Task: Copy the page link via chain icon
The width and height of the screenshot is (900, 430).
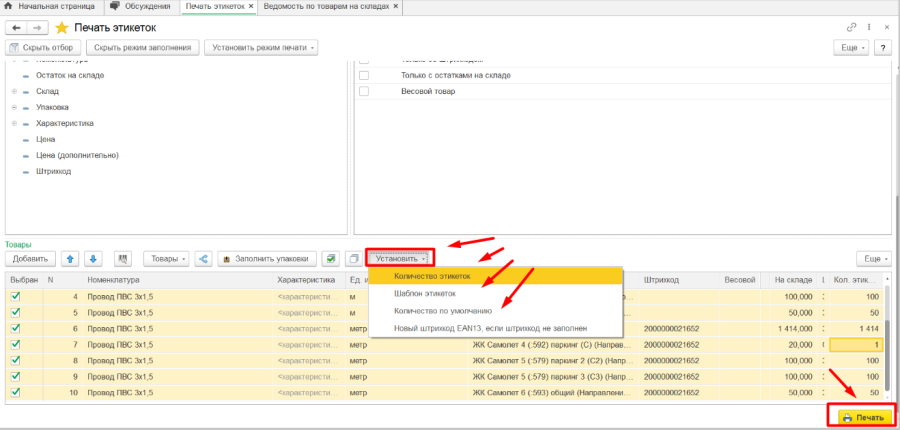Action: coord(851,27)
